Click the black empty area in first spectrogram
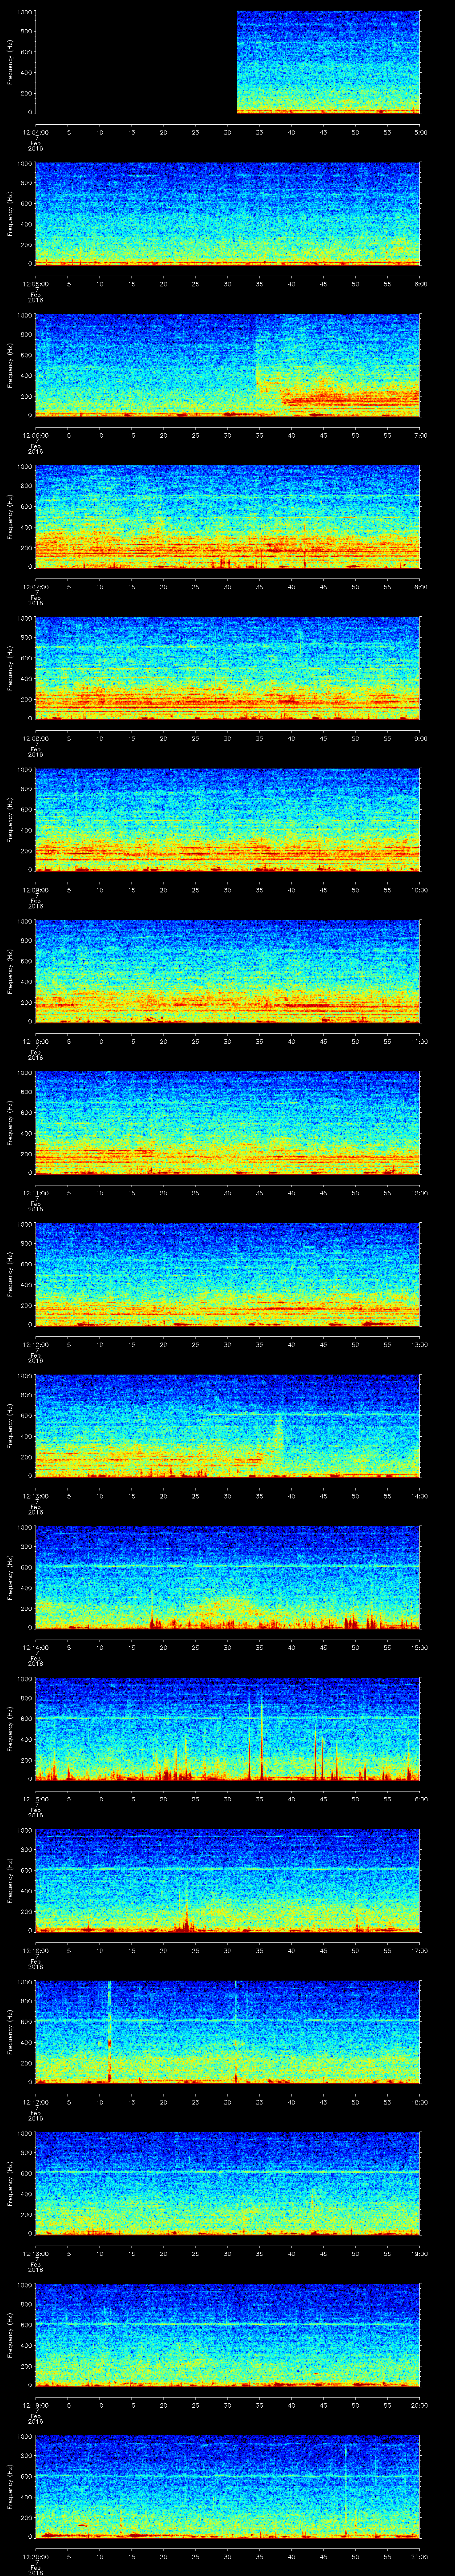 pyautogui.click(x=135, y=62)
